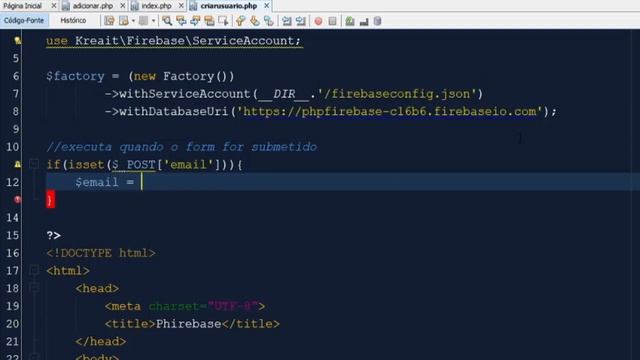
Task: Click the Back navigation toolbar icon
Action: pyautogui.click(x=123, y=21)
